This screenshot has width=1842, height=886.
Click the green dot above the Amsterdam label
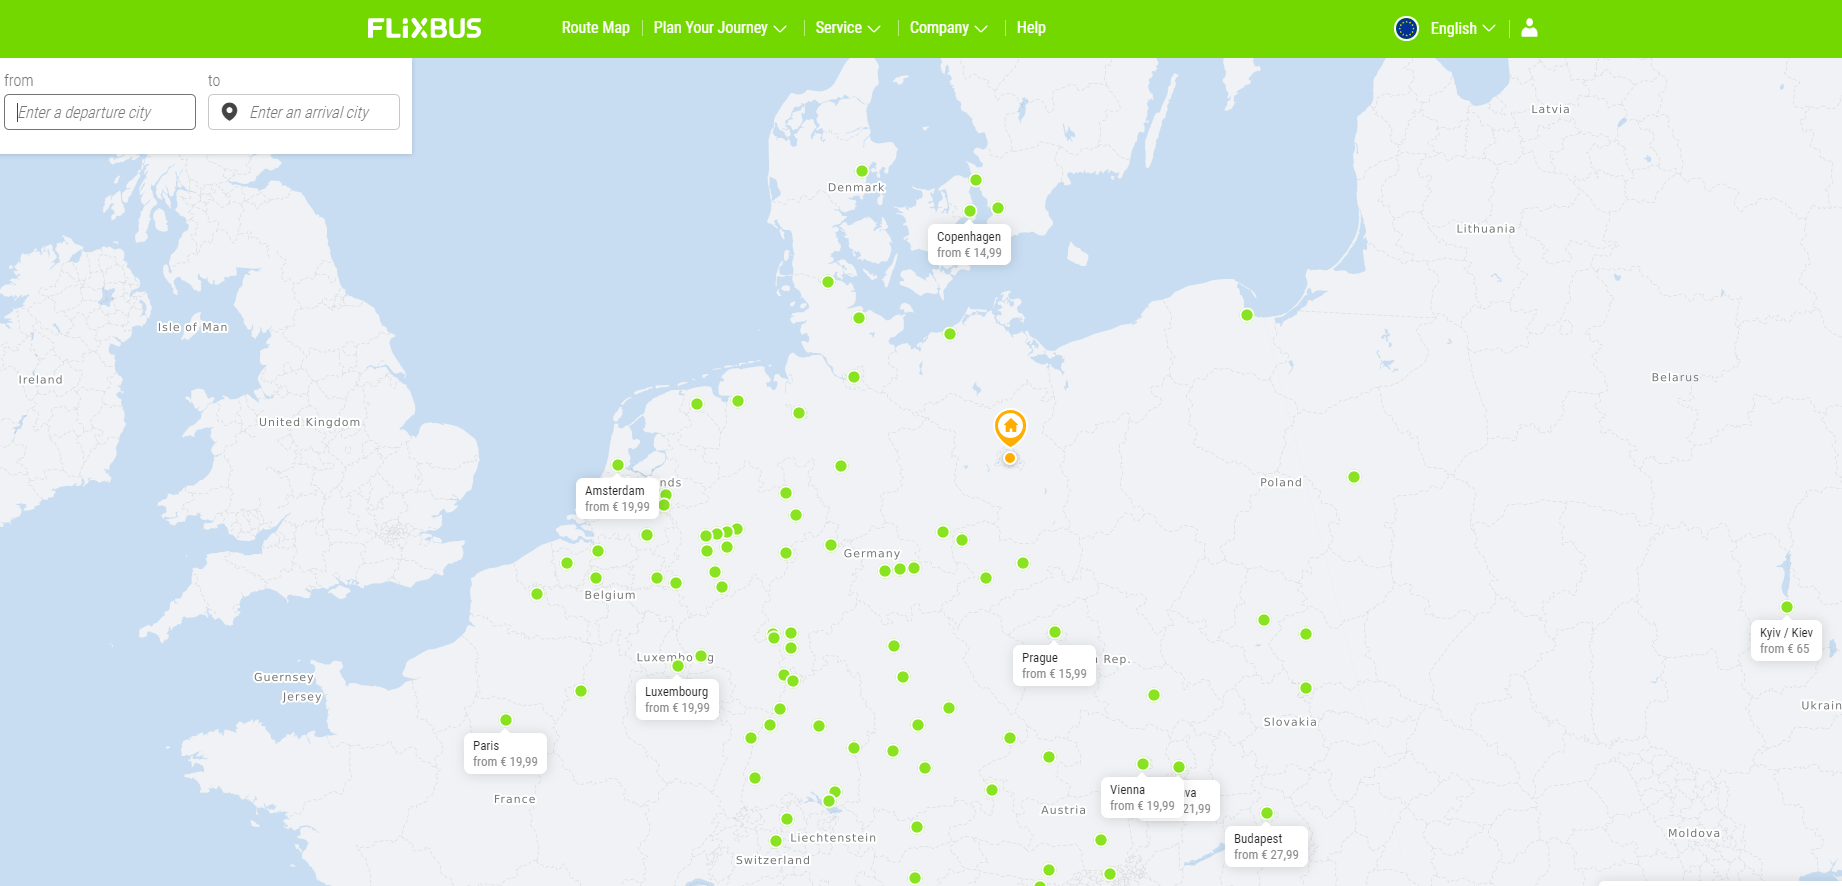(x=618, y=465)
